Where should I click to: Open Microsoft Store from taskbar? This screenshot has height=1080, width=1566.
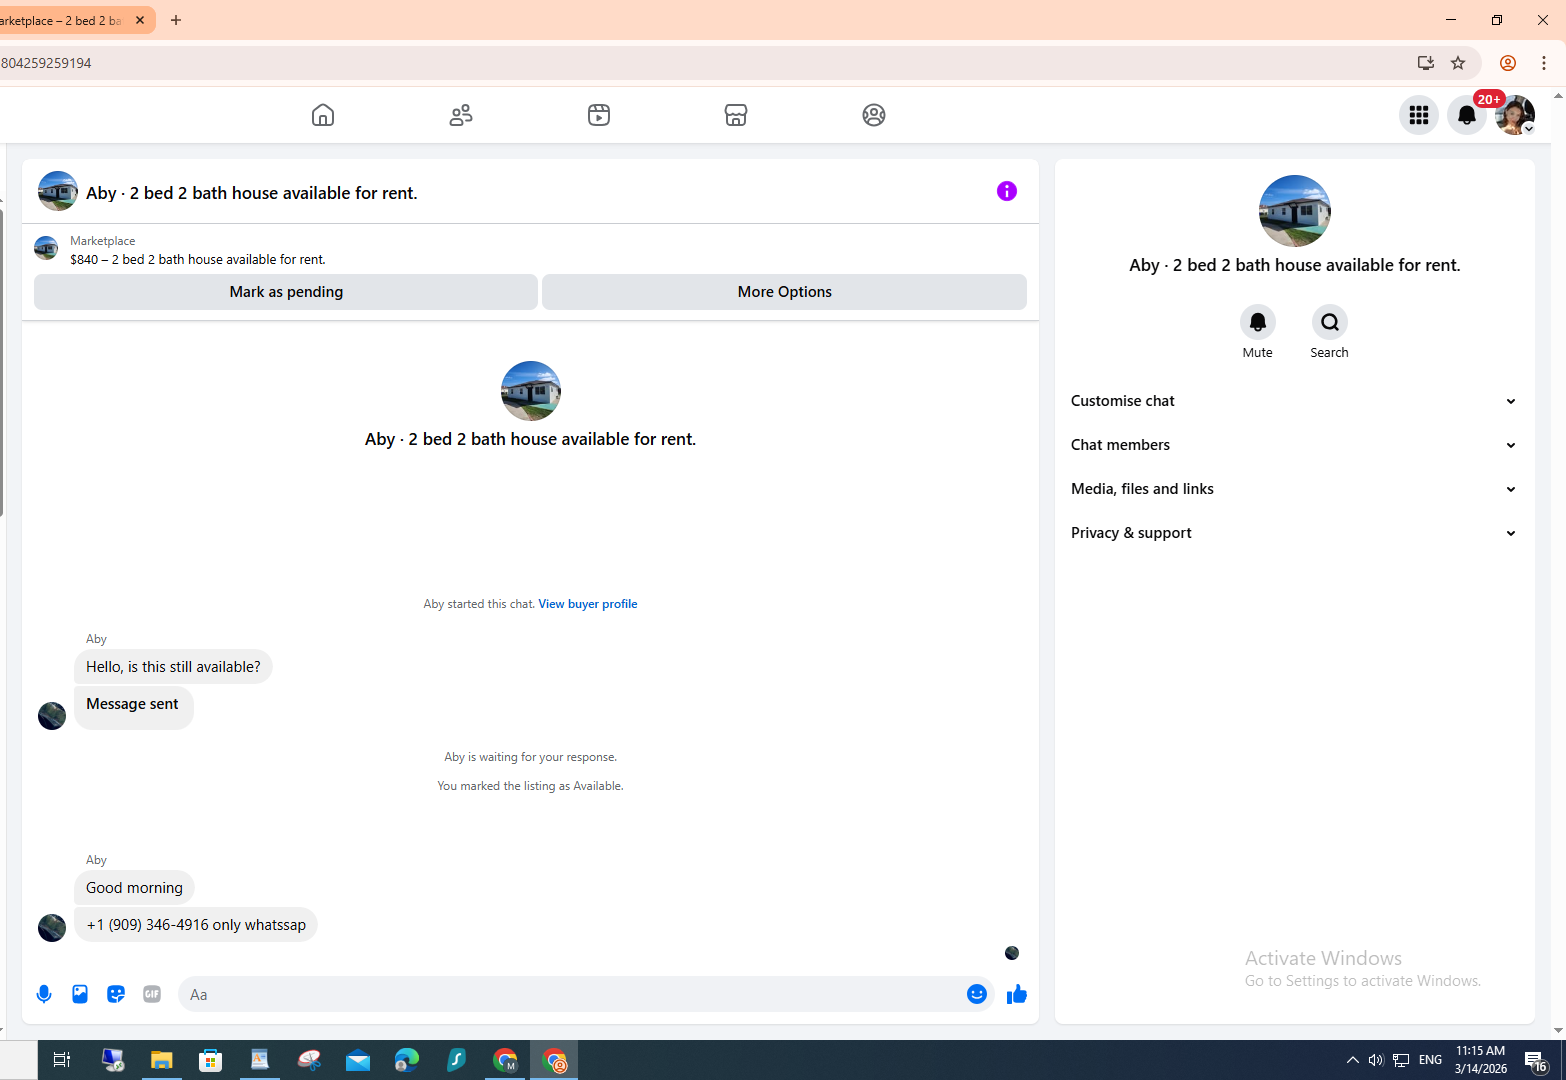pyautogui.click(x=210, y=1060)
